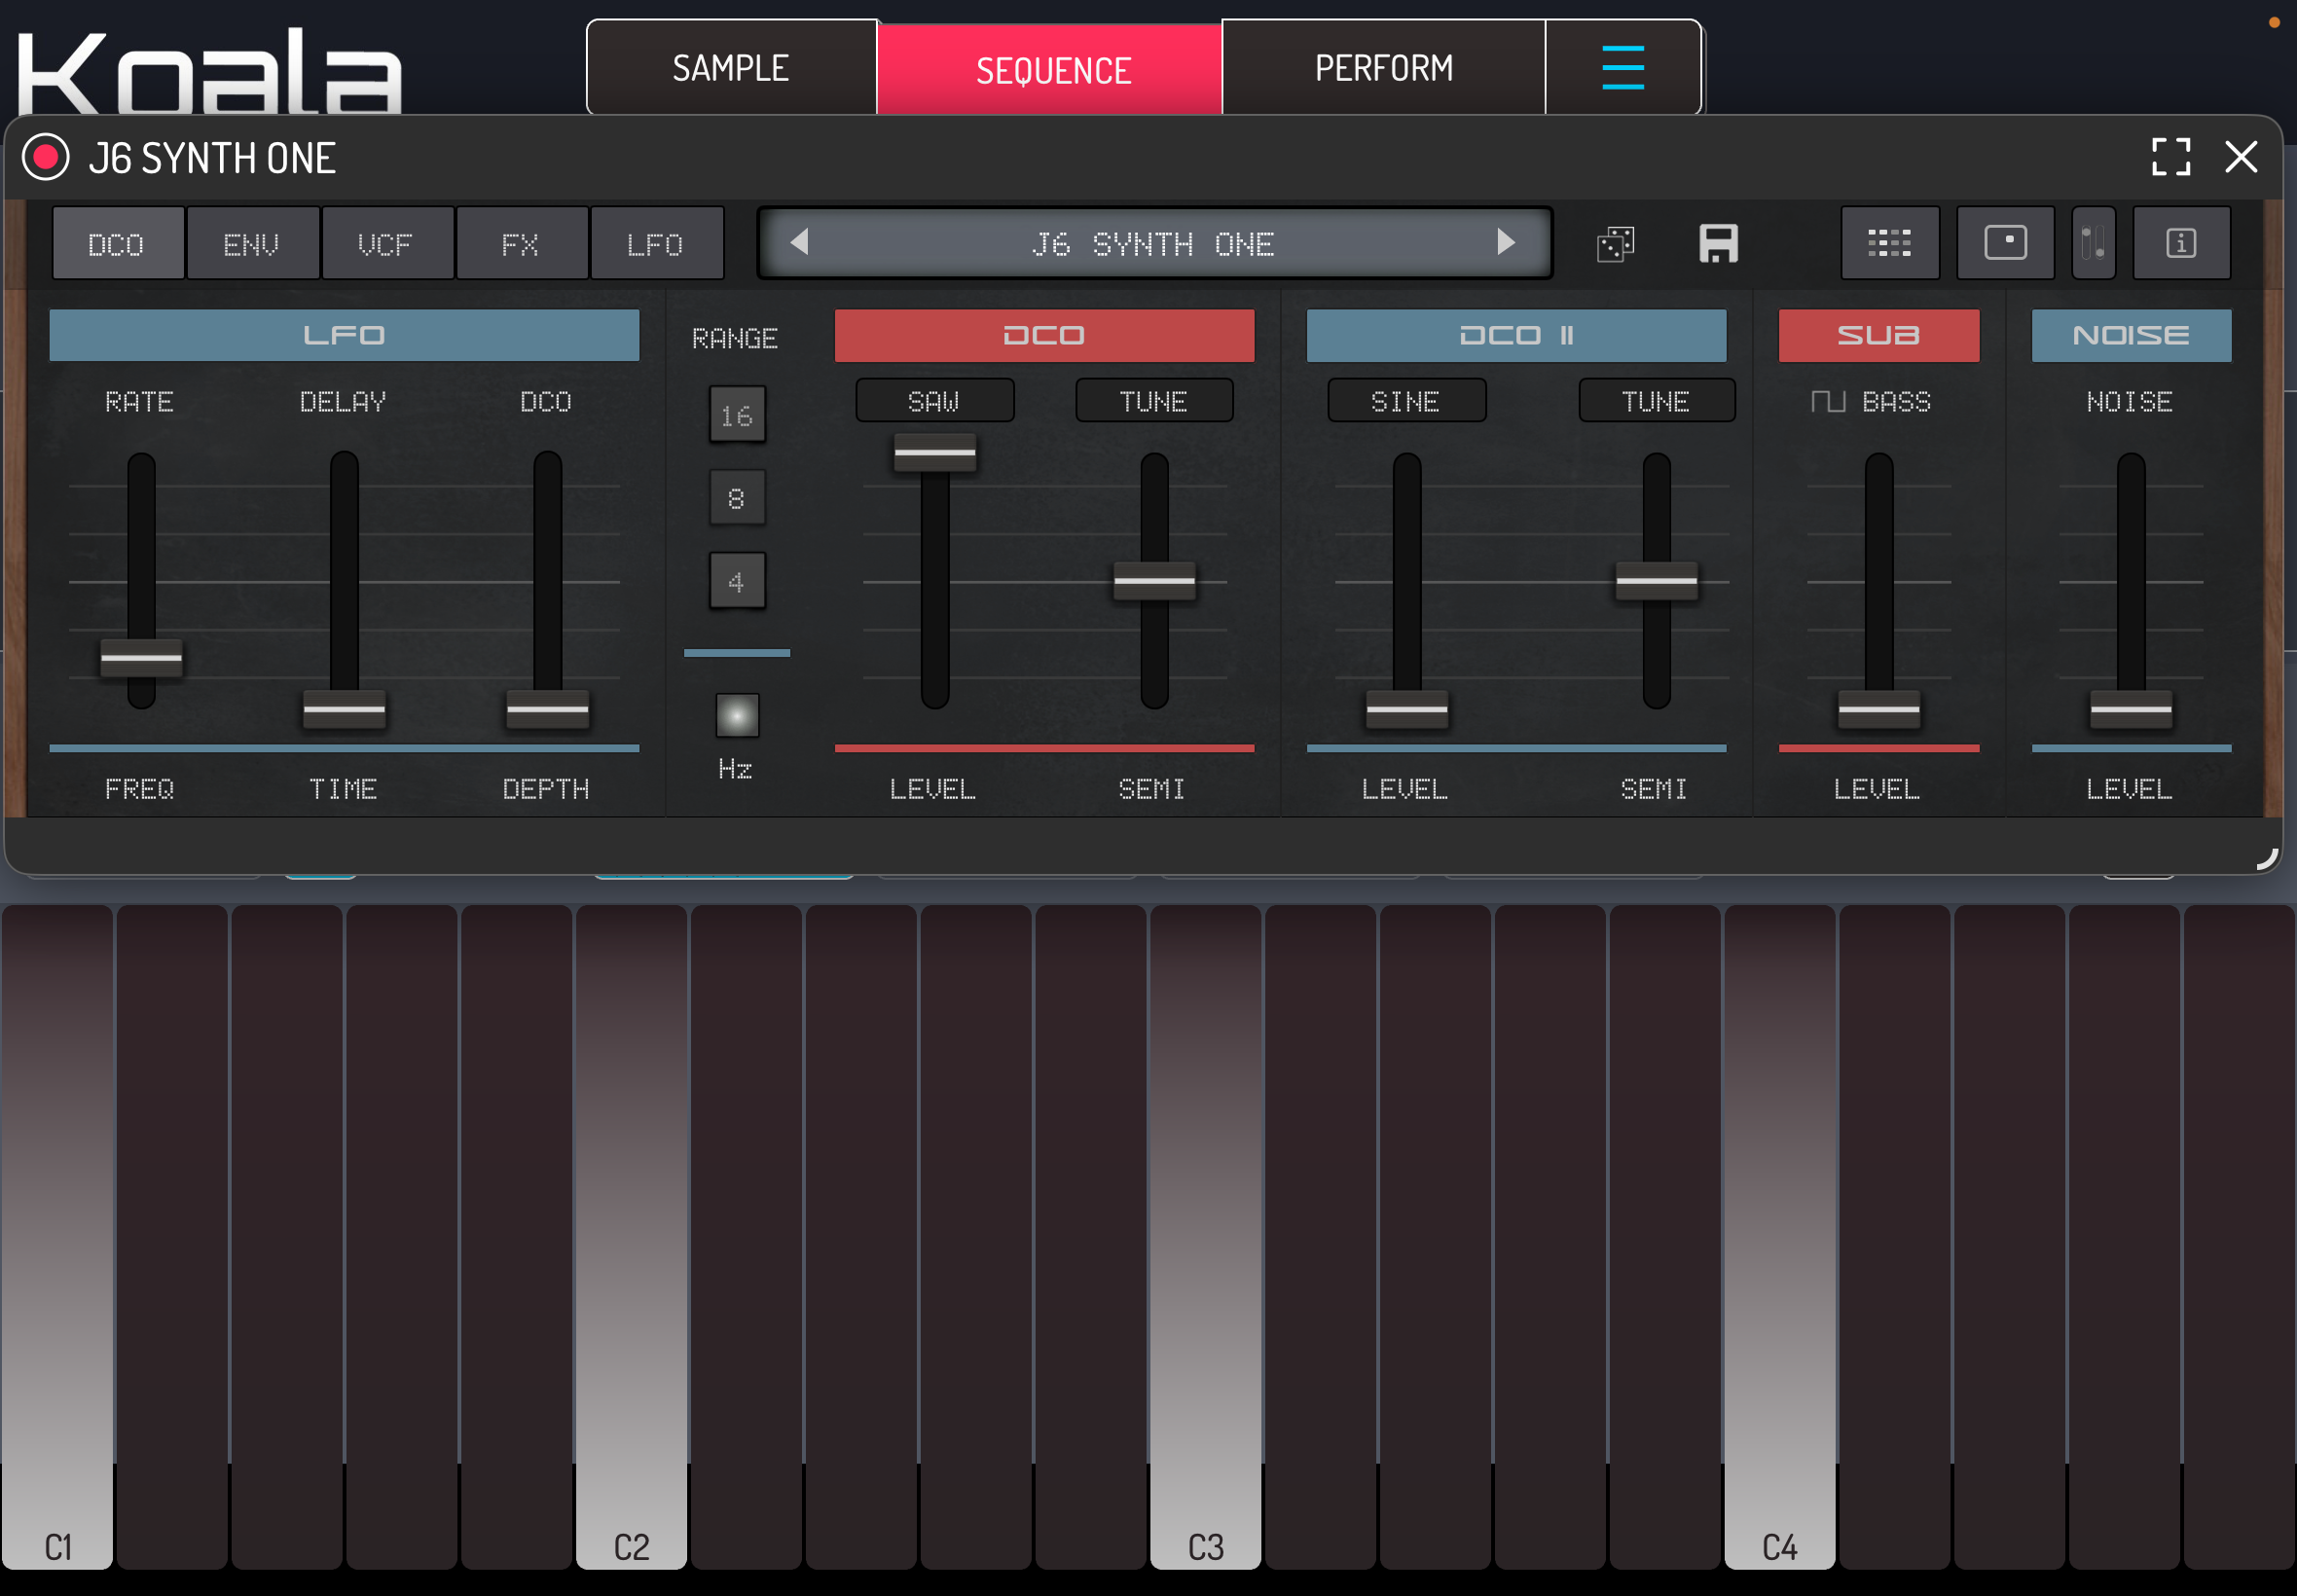
Task: Click the LFO Rate frequency slider handle
Action: tap(141, 658)
